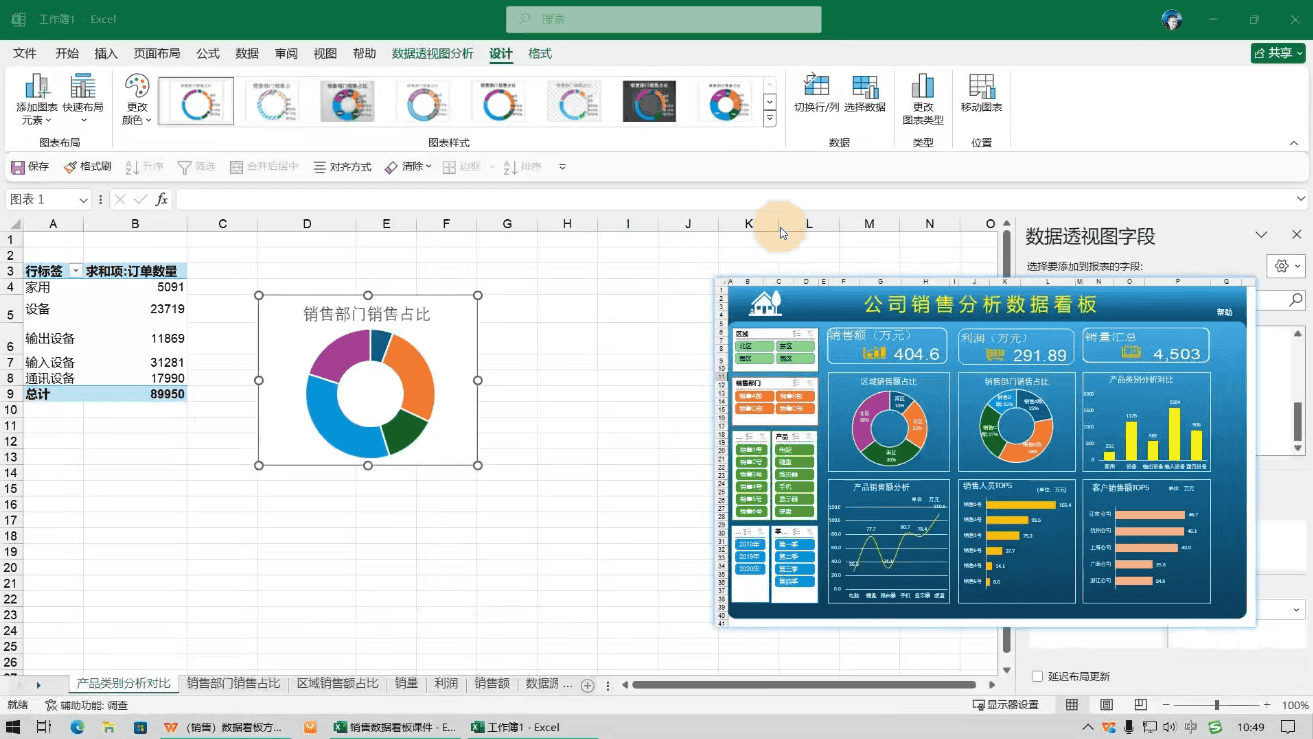The image size is (1313, 739).
Task: Add a new sheet with the plus button
Action: (x=588, y=685)
